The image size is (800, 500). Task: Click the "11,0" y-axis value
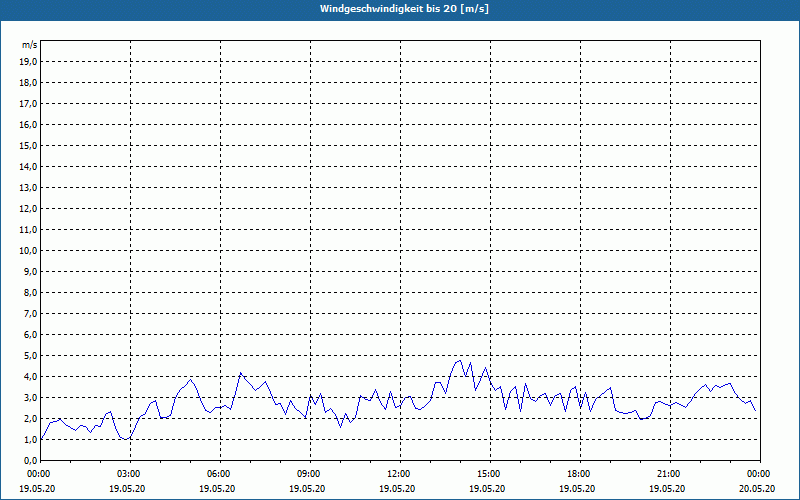tap(28, 230)
